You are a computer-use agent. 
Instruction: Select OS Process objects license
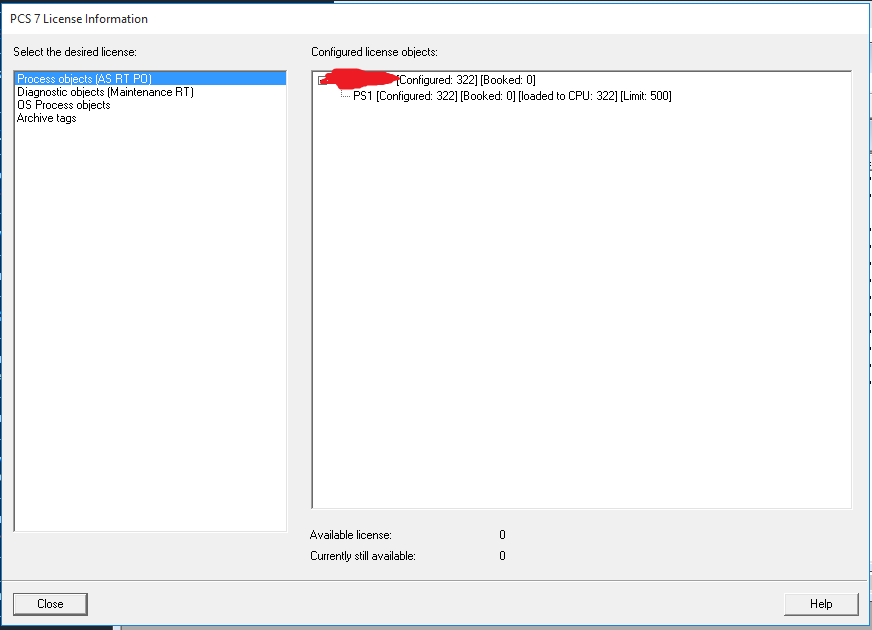pos(63,105)
